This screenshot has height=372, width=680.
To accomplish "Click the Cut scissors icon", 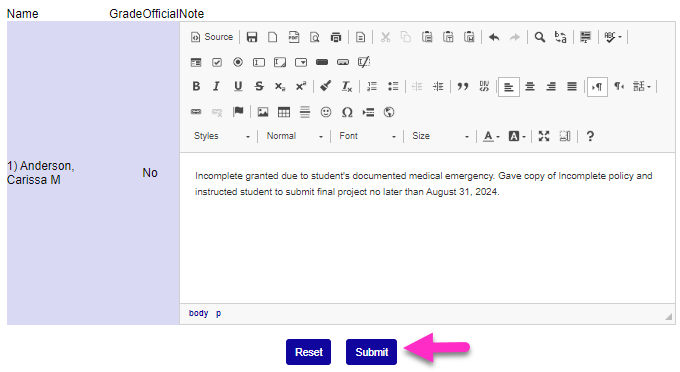I will point(385,37).
